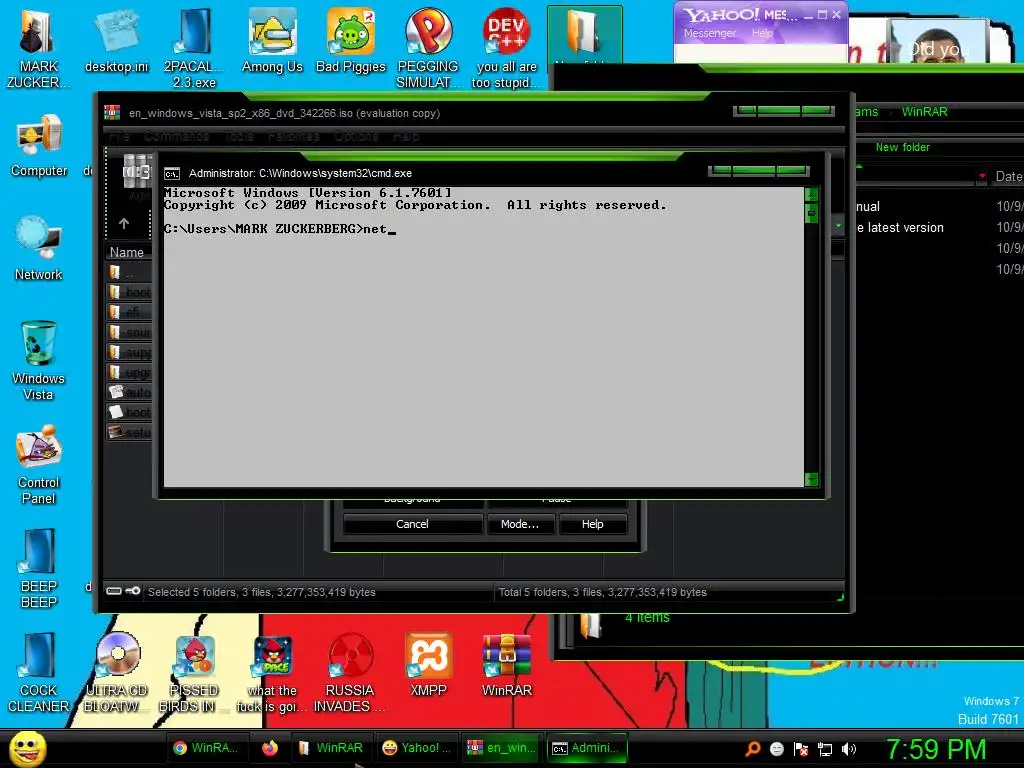Viewport: 1024px width, 768px height.
Task: Open the Help menu in Yahoo Messenger
Action: (x=762, y=33)
